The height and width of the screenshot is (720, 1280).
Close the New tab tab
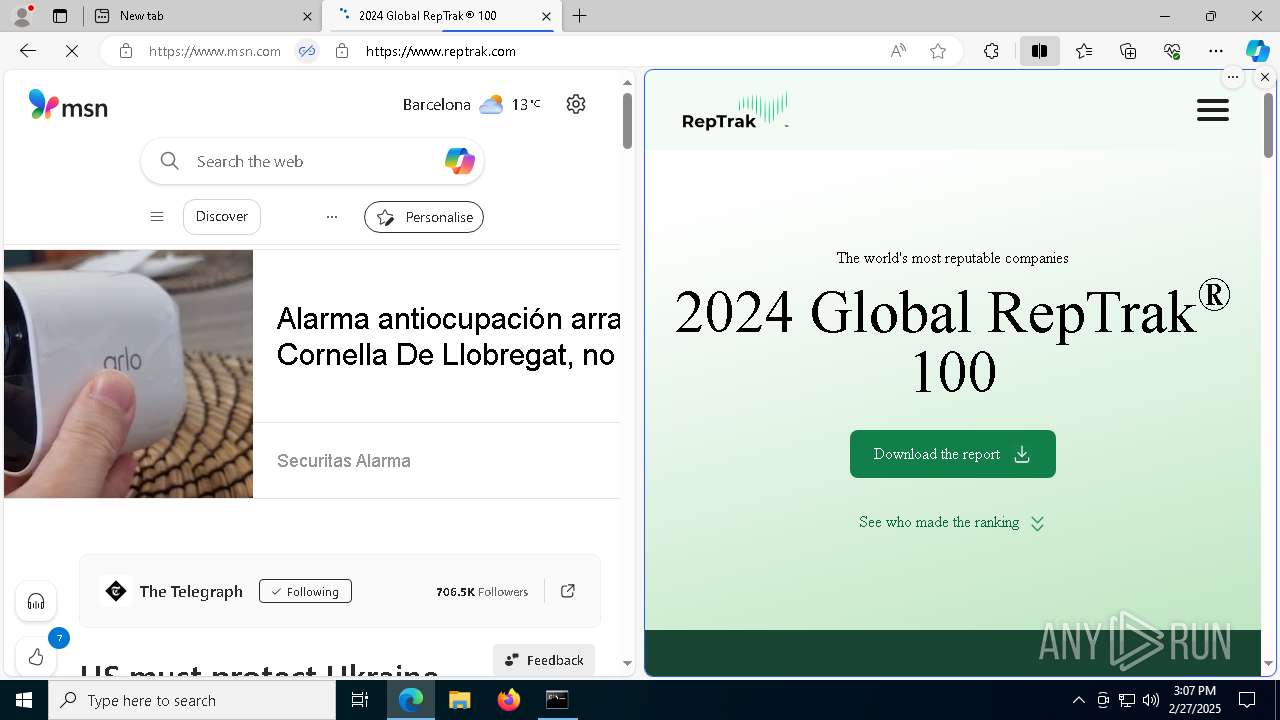(x=307, y=16)
